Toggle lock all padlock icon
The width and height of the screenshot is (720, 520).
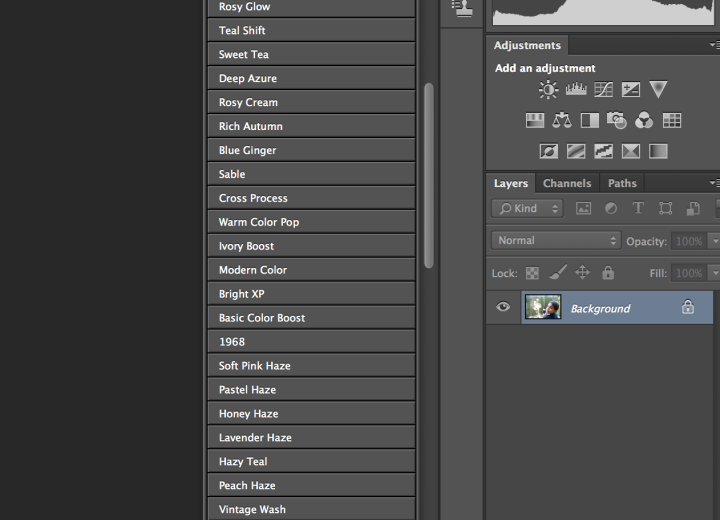[x=608, y=272]
